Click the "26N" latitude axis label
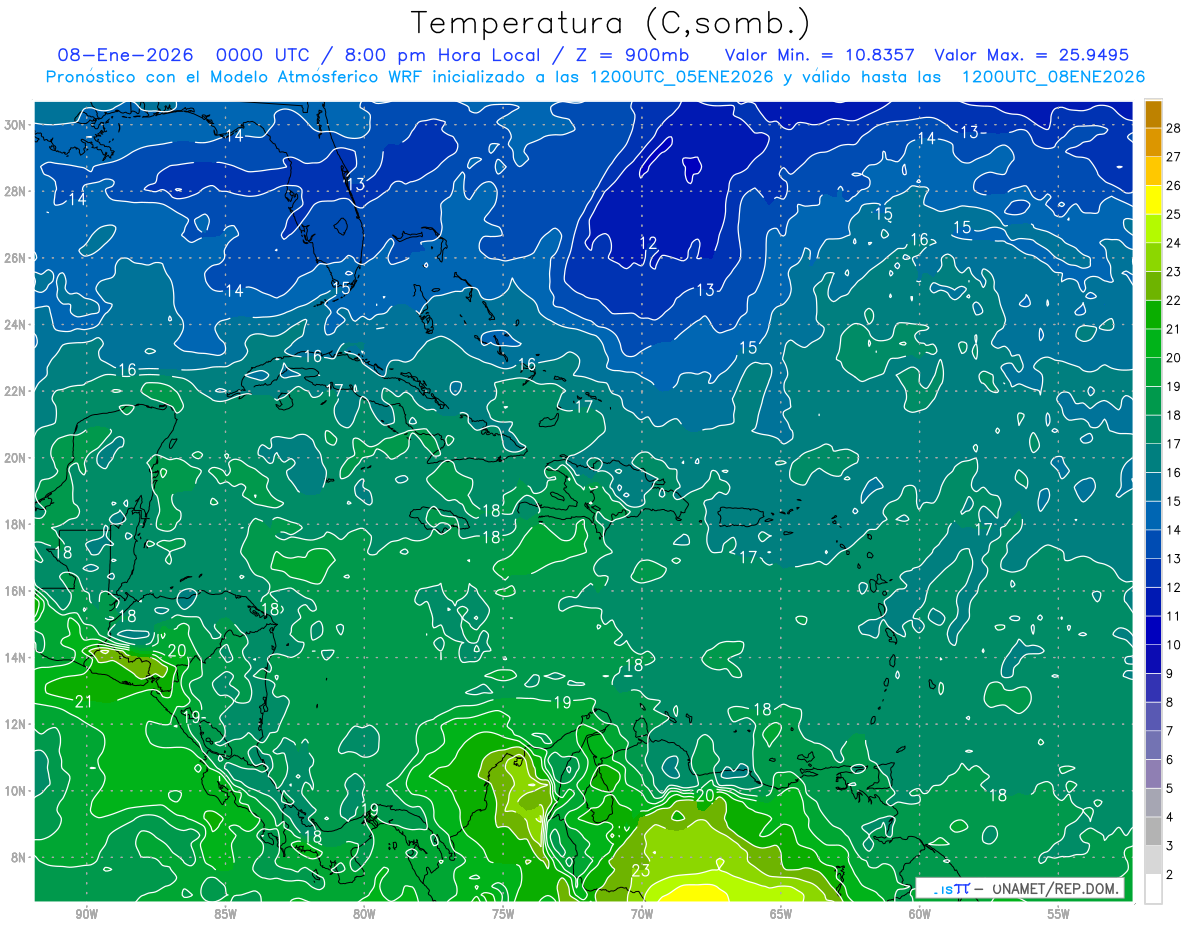The image size is (1200, 927). click(16, 257)
